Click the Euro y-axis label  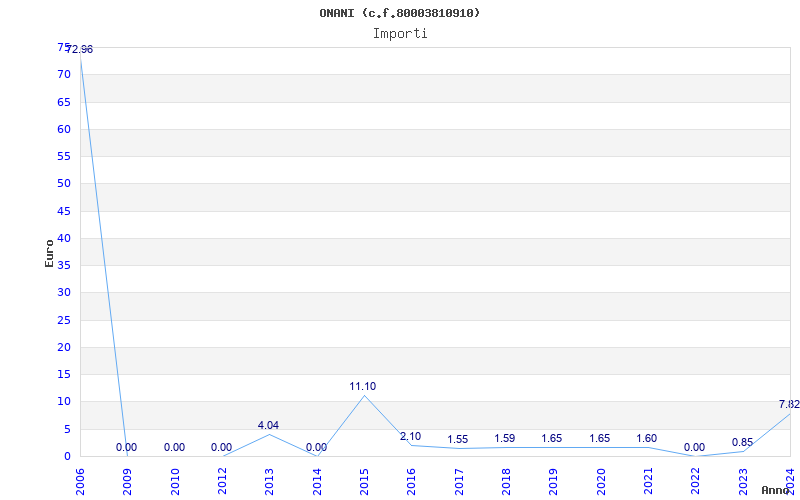(x=49, y=253)
